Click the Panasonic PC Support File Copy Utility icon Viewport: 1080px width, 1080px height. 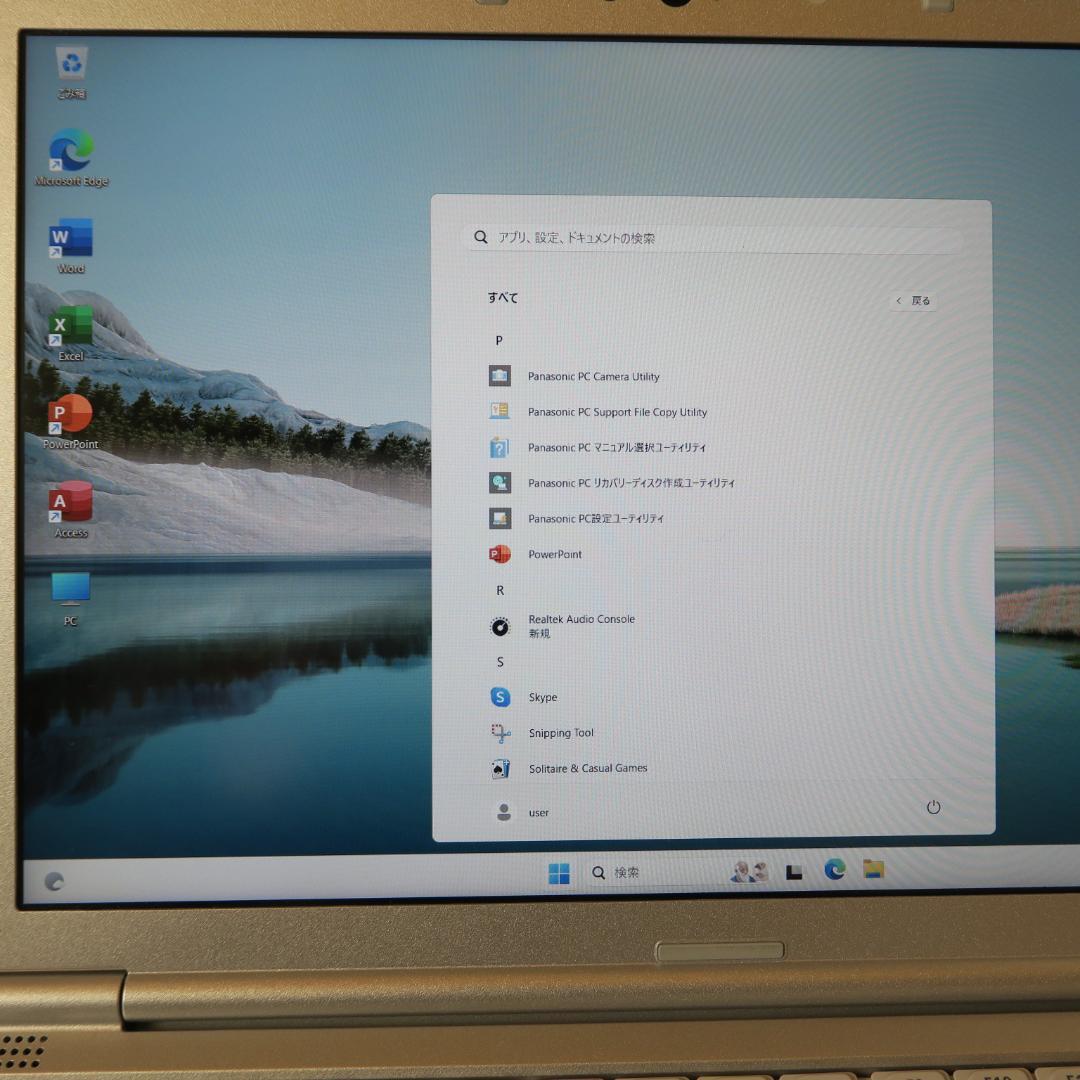pos(500,411)
